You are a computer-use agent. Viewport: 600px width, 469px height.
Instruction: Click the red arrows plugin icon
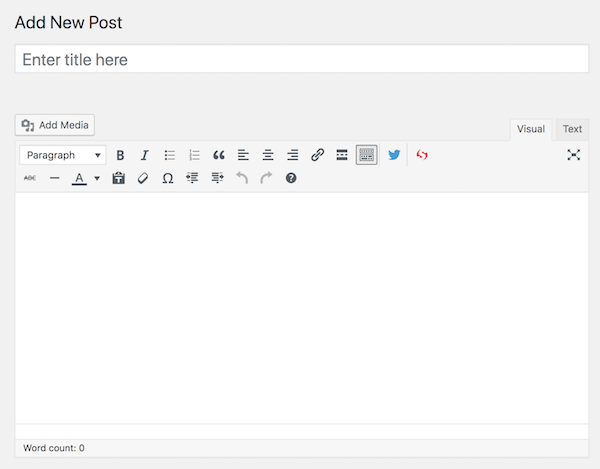[422, 155]
